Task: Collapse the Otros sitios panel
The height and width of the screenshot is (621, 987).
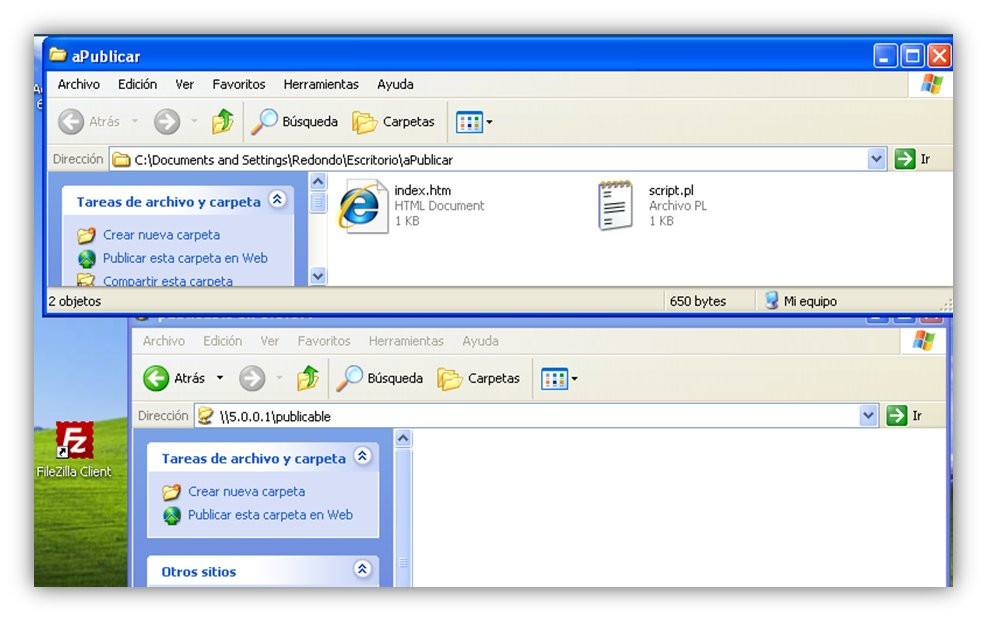Action: pos(363,570)
